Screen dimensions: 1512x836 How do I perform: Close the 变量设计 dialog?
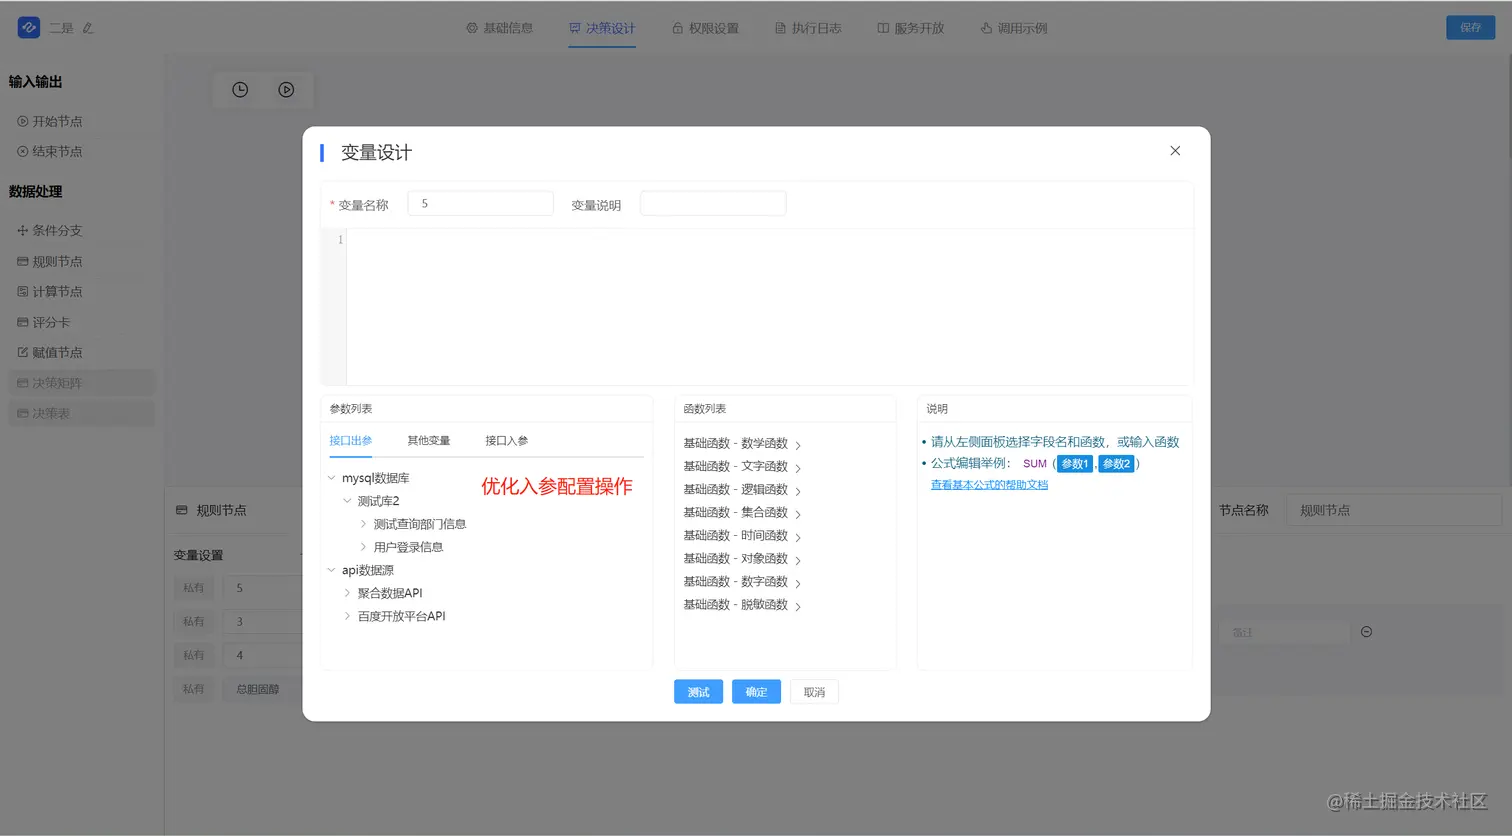point(1175,151)
